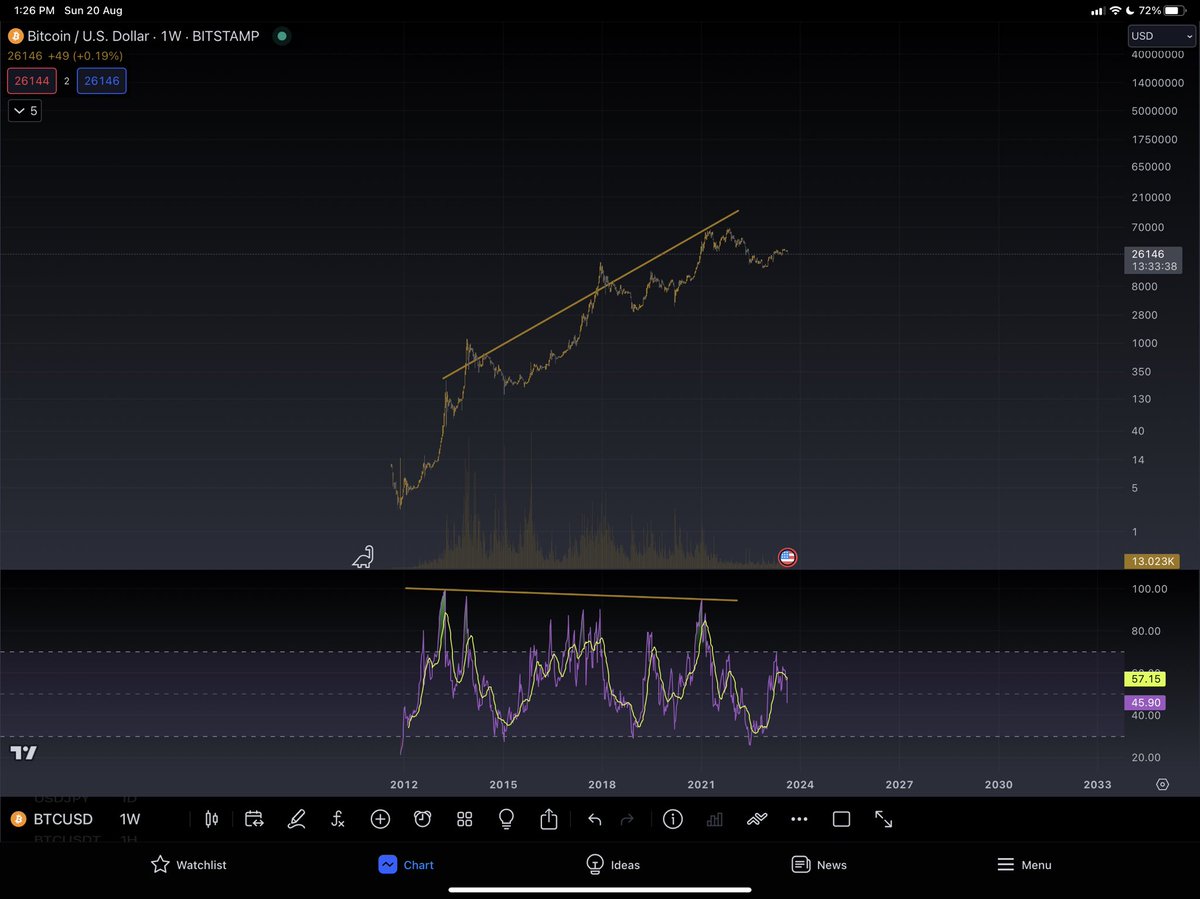Expand the collapsed indicators legend showing 5

coord(24,111)
